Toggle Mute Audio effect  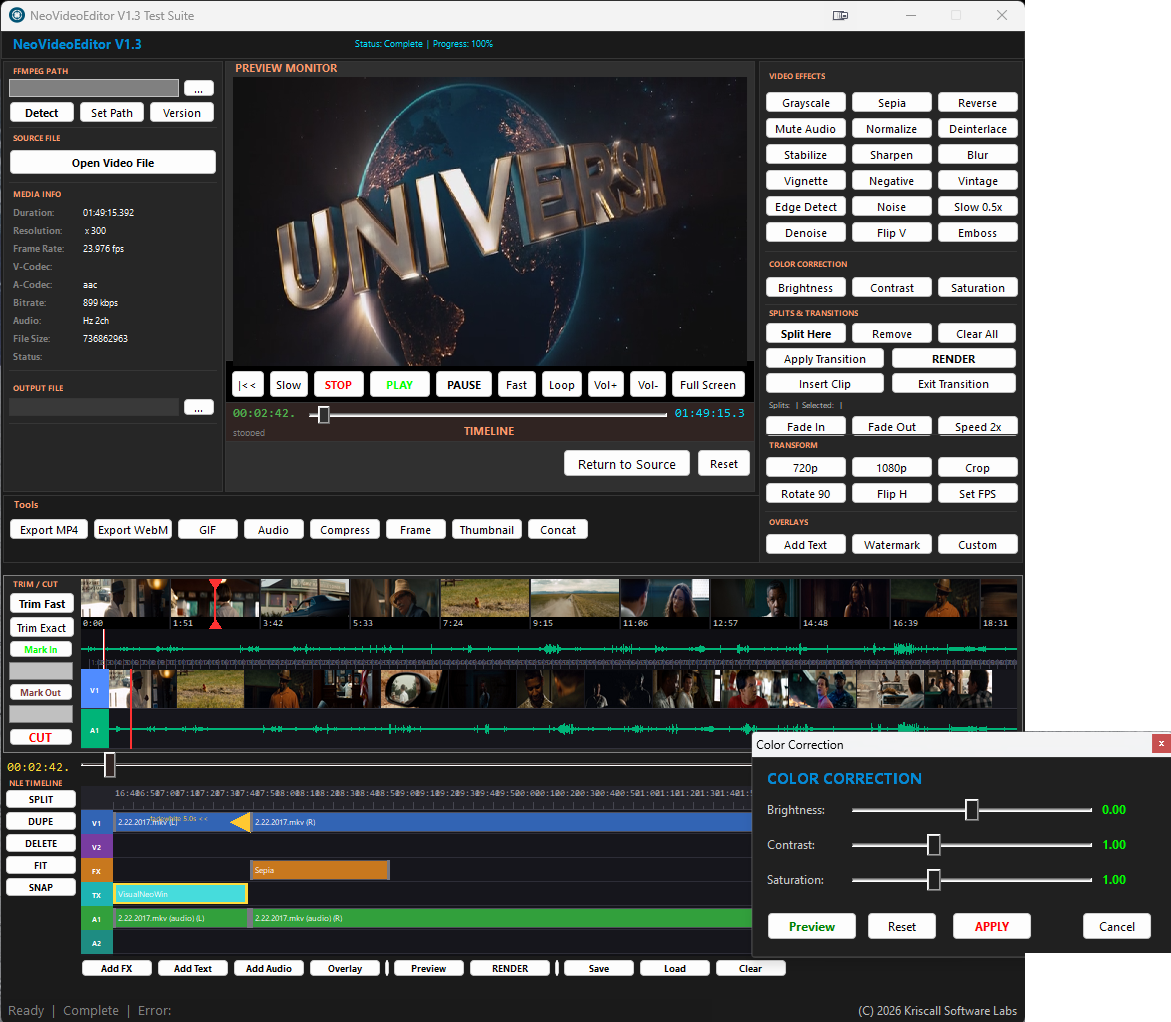806,129
